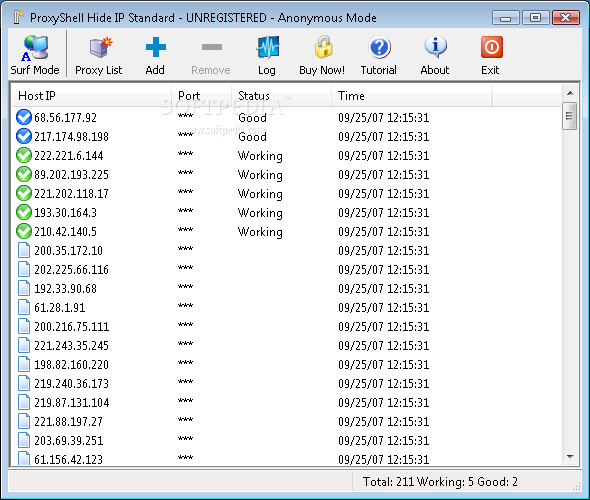Sort list by Time column header
This screenshot has width=590, height=500.
pyautogui.click(x=412, y=96)
